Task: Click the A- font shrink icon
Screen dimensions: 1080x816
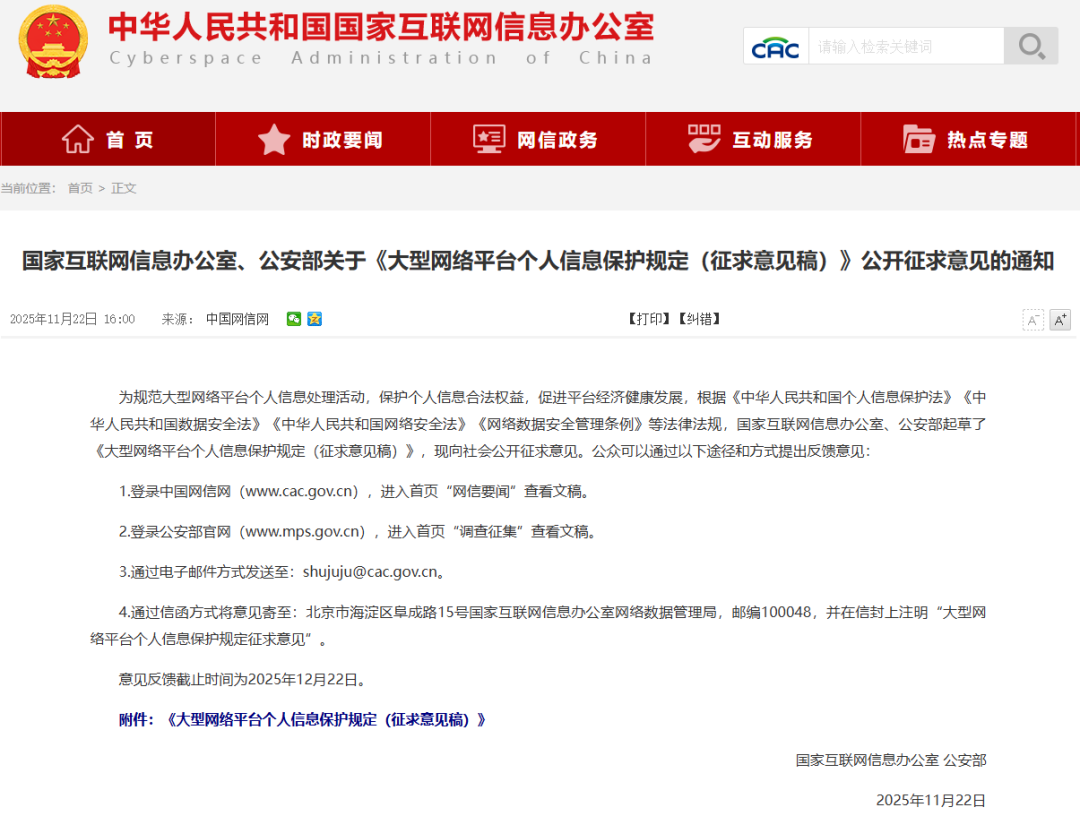Action: (x=1032, y=319)
